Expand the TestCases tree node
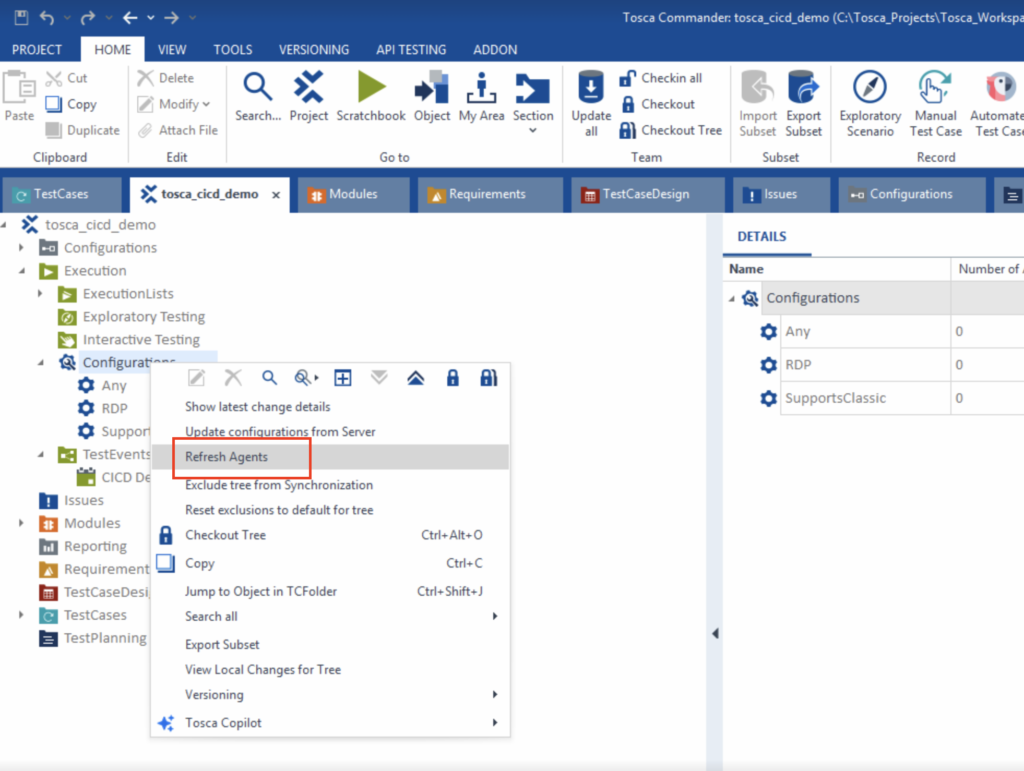This screenshot has height=771, width=1024. point(22,615)
